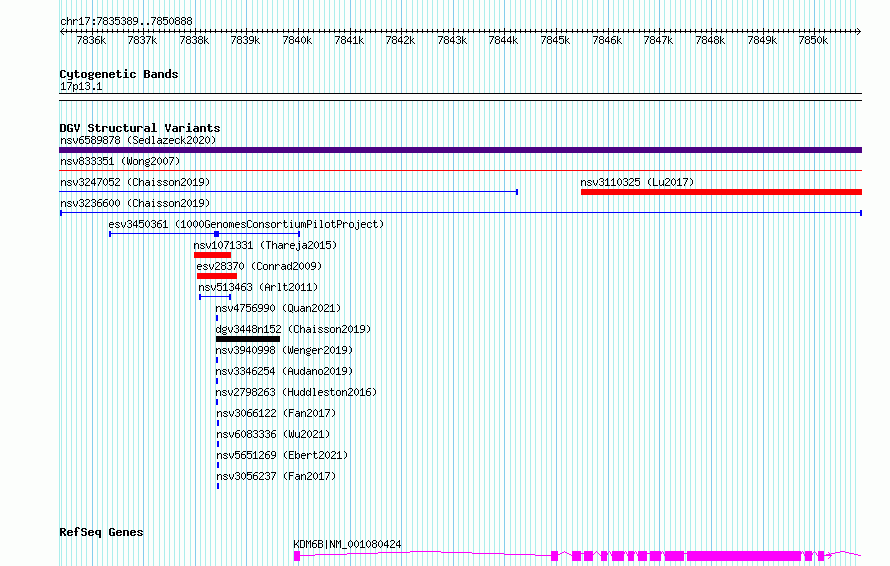This screenshot has width=890, height=566.
Task: Select nsv3066122 (Fan2017) label
Action: click(x=276, y=413)
